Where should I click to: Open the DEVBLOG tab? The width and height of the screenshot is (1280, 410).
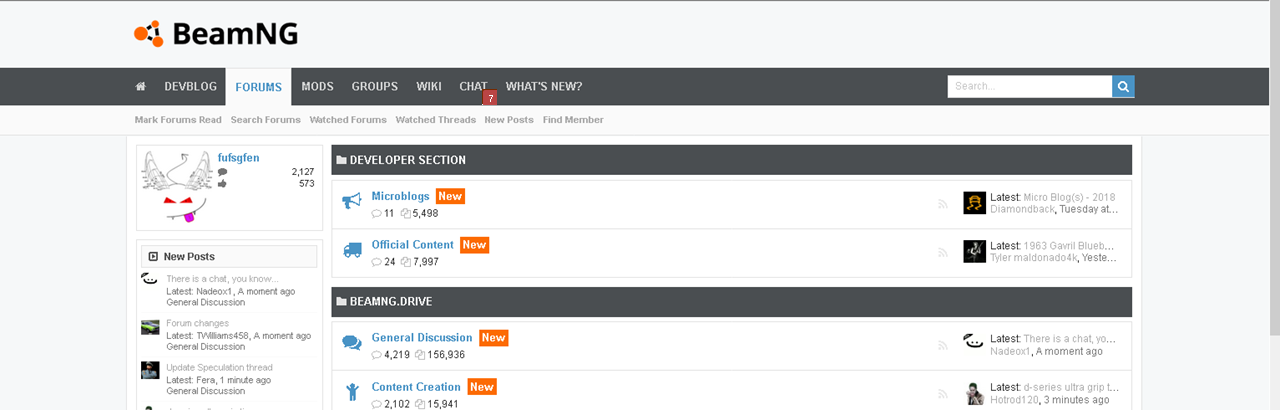tap(190, 87)
